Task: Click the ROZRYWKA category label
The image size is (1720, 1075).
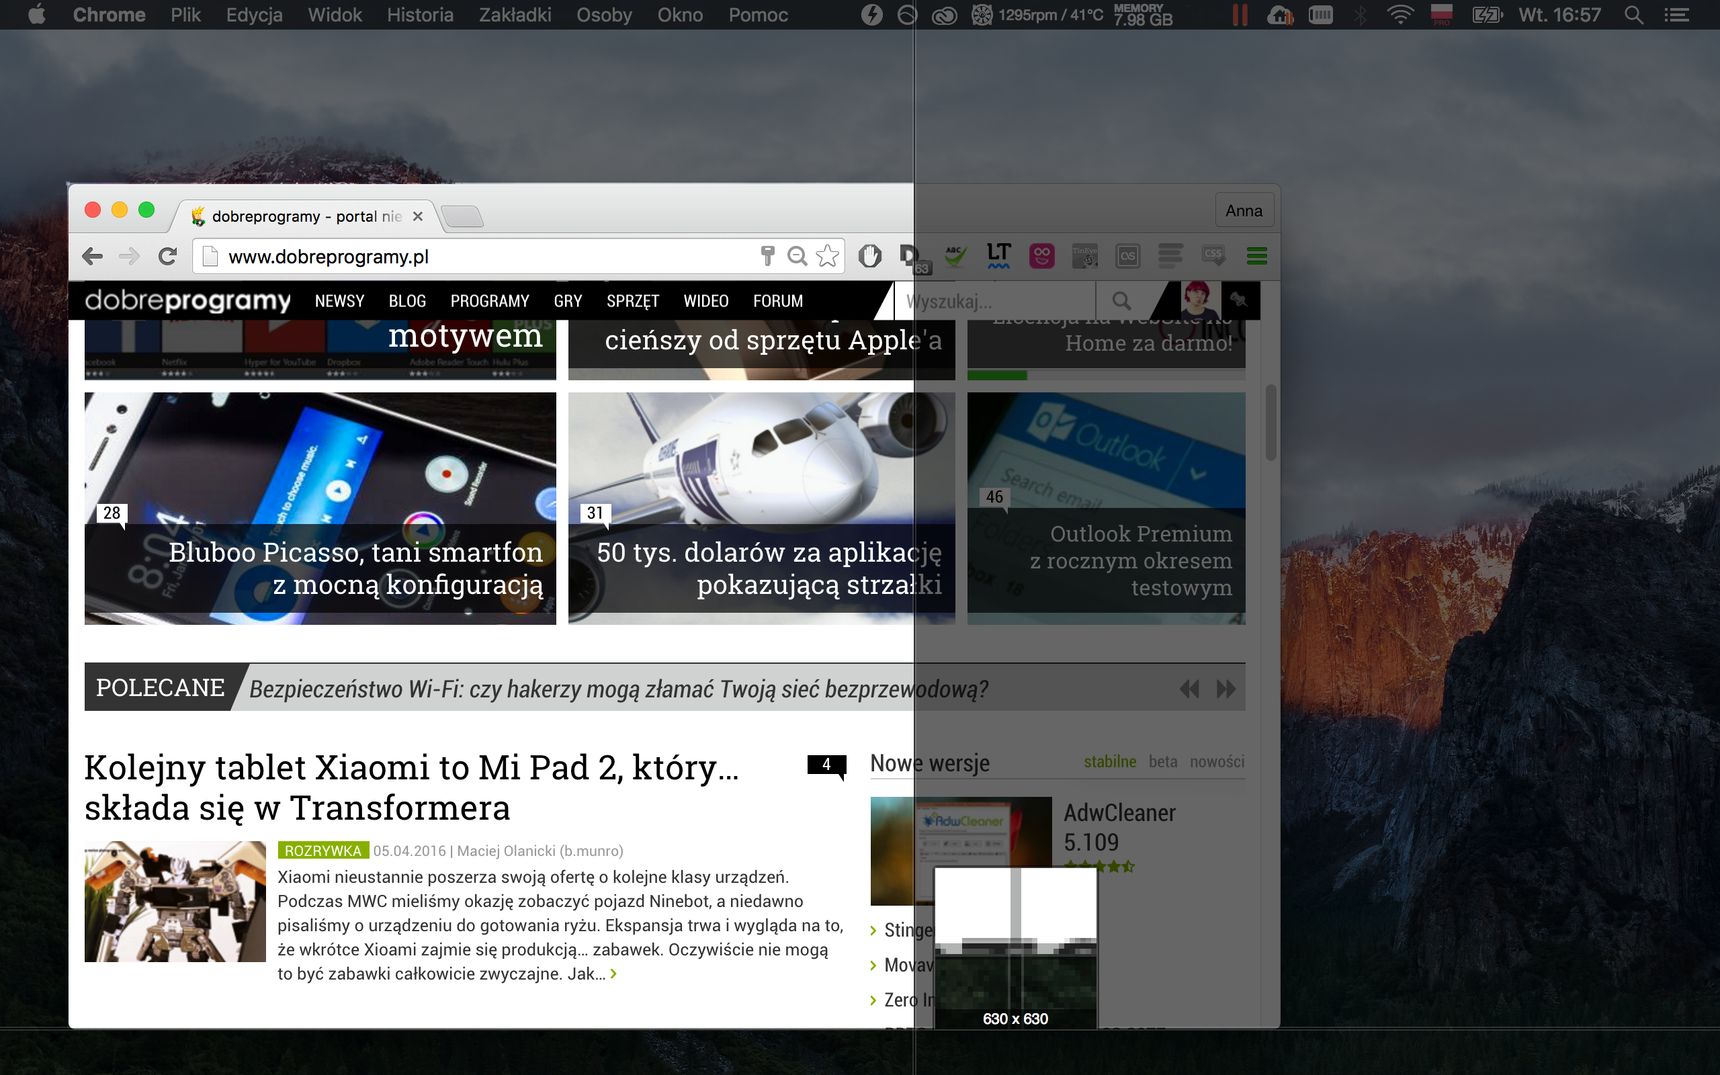Action: point(323,851)
